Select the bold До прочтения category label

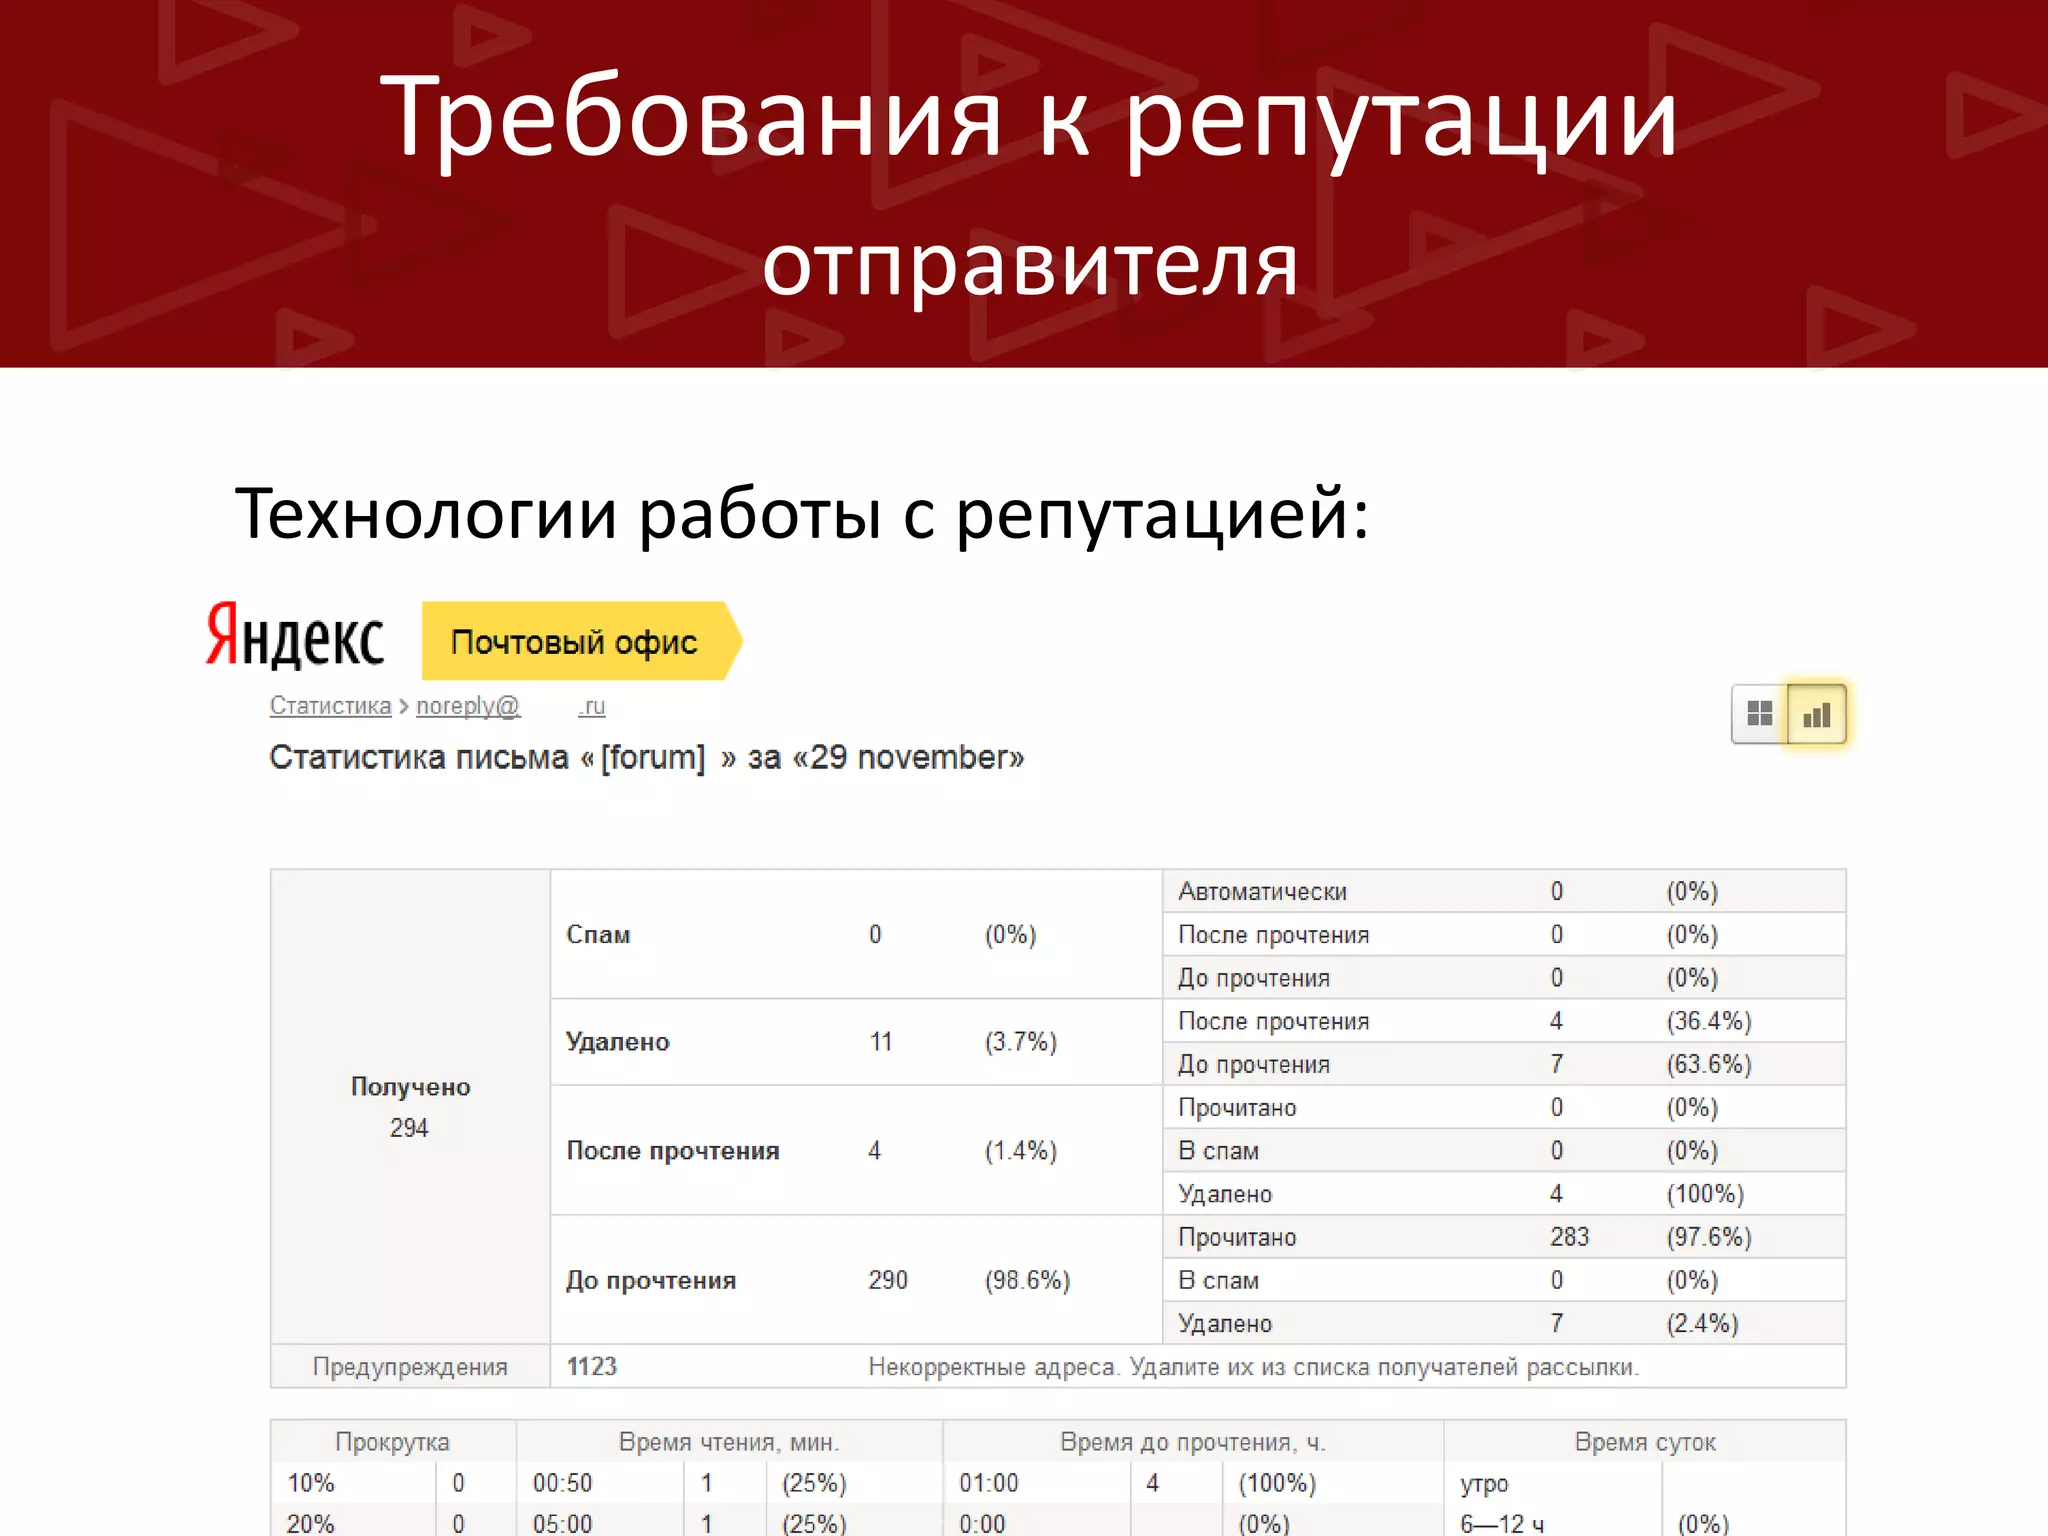tap(651, 1281)
